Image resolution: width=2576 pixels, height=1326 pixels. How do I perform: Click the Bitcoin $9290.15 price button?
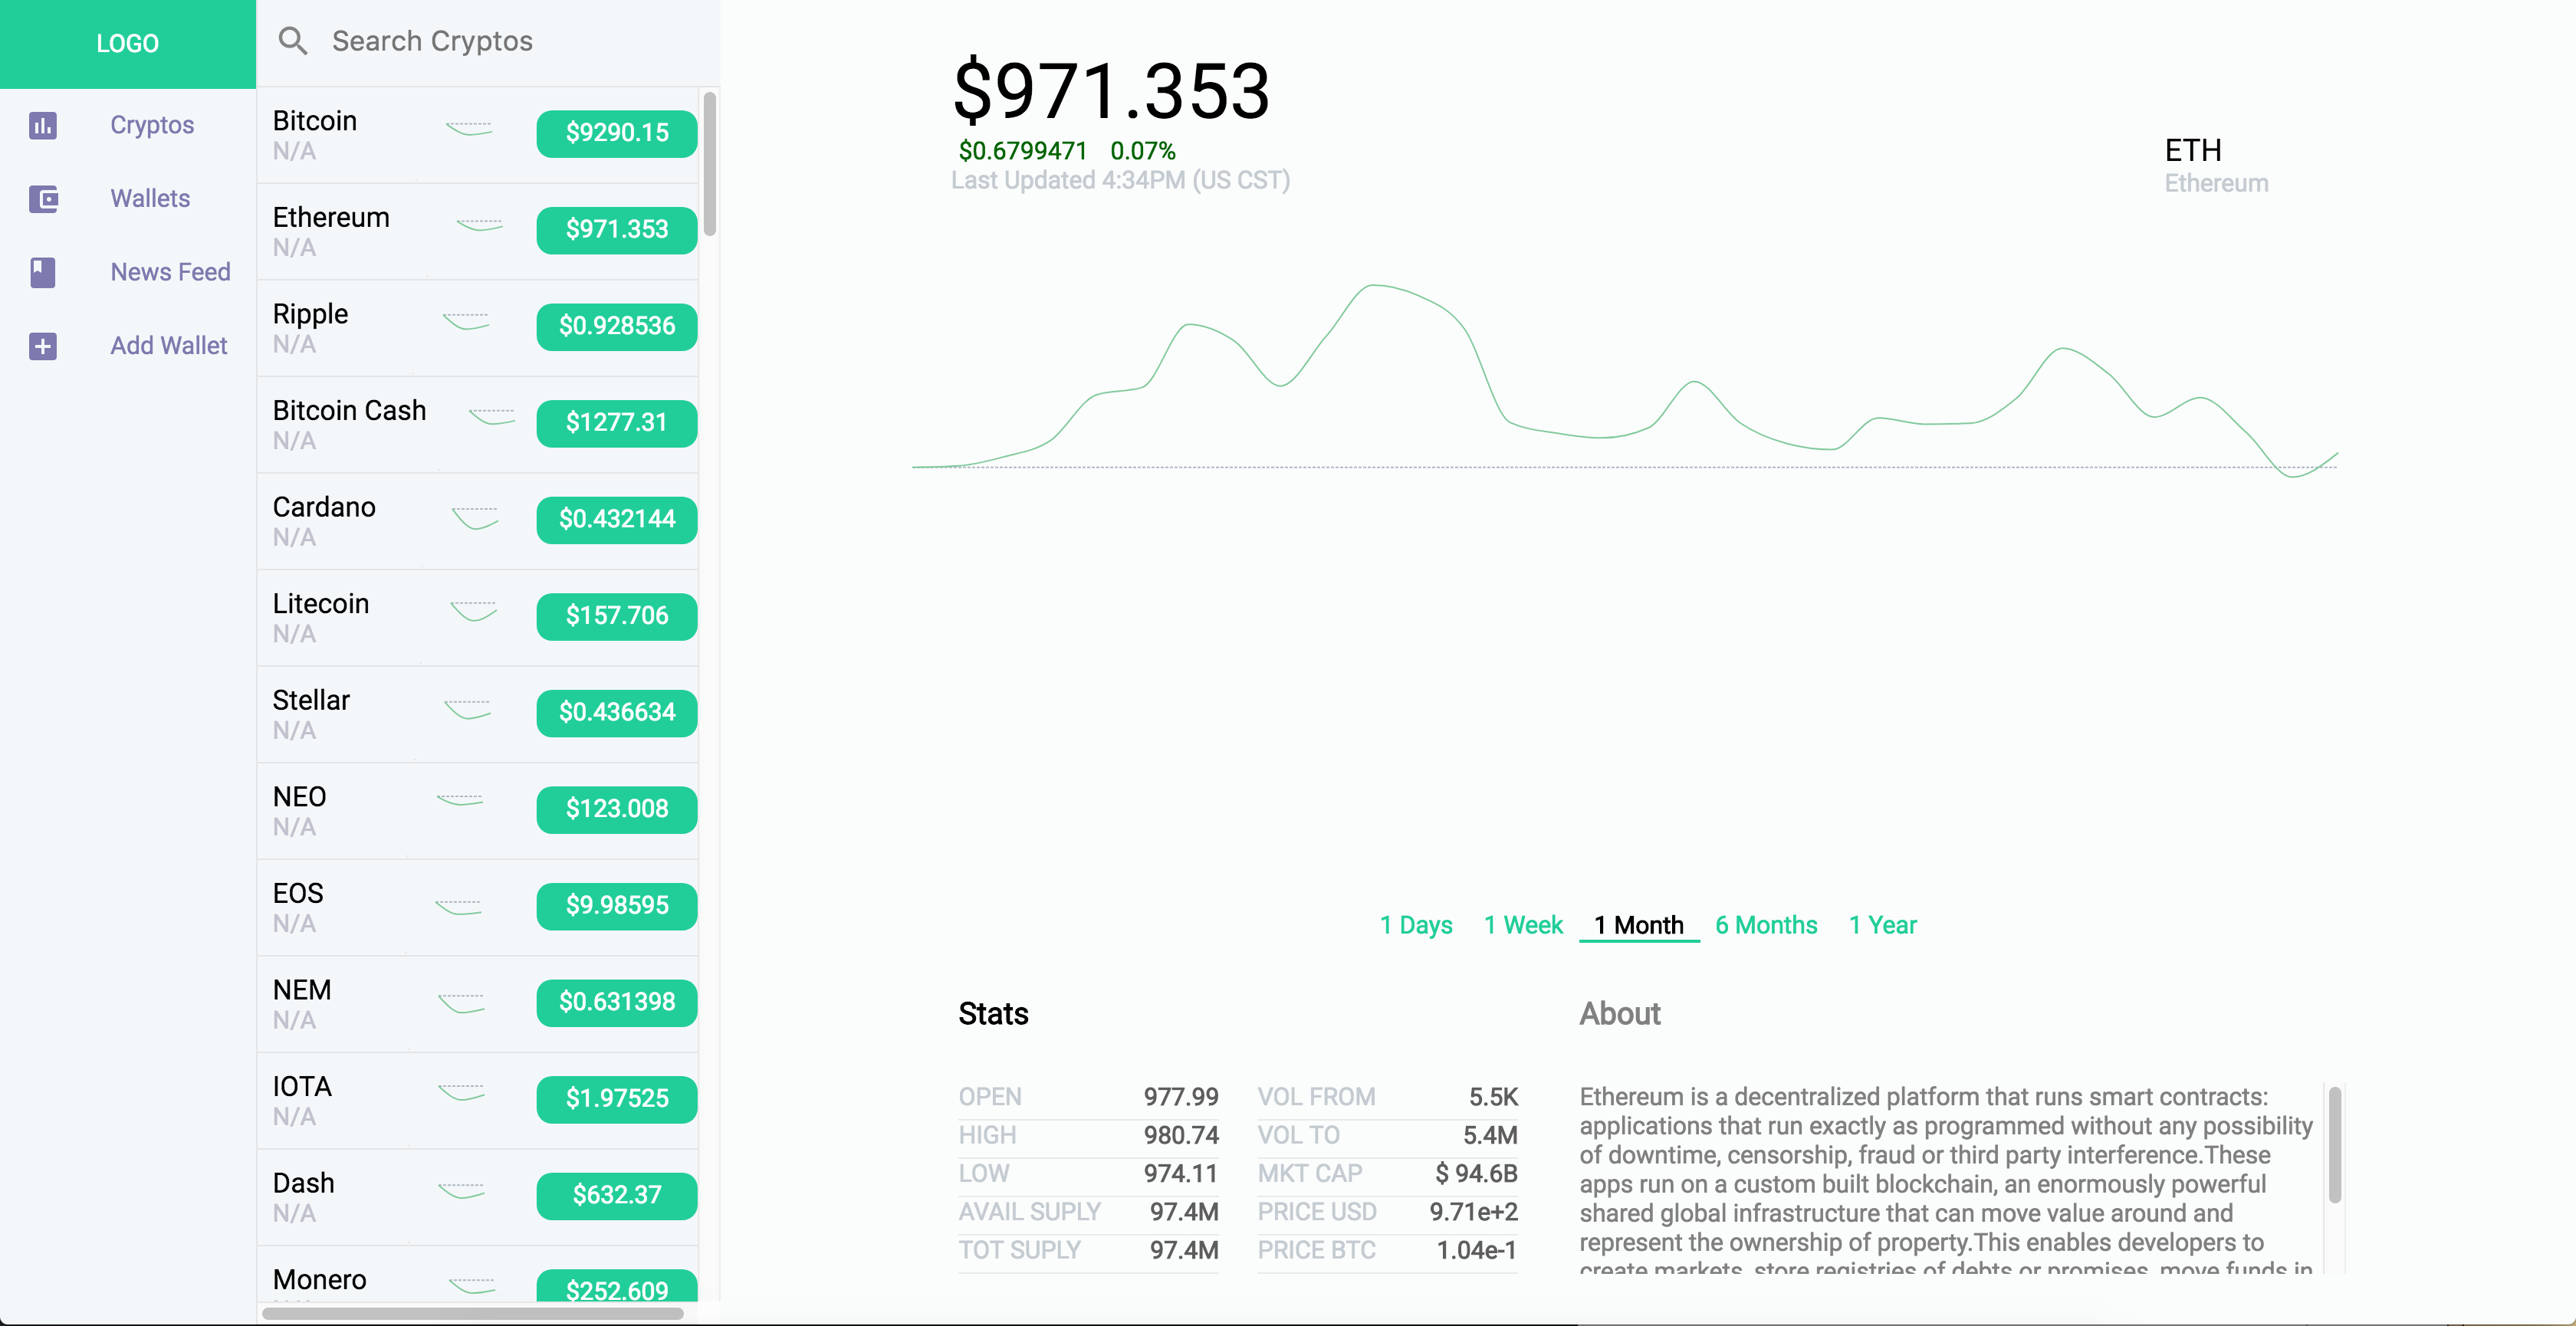click(616, 133)
